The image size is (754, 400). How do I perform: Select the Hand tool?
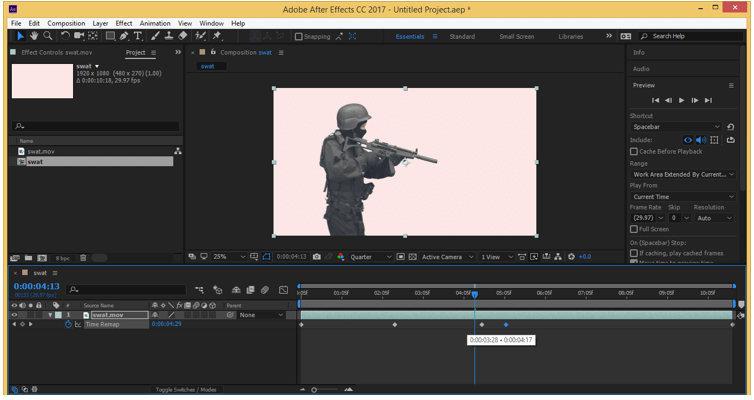click(34, 37)
